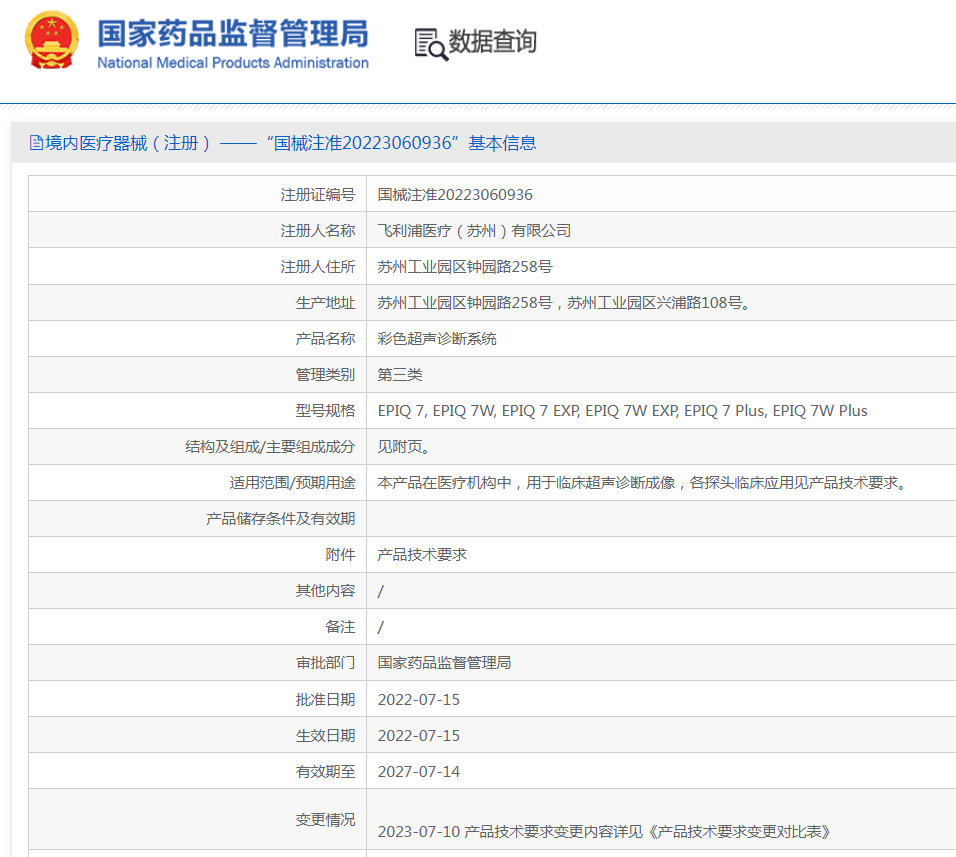Click the 有效期至 label cell

(198, 770)
